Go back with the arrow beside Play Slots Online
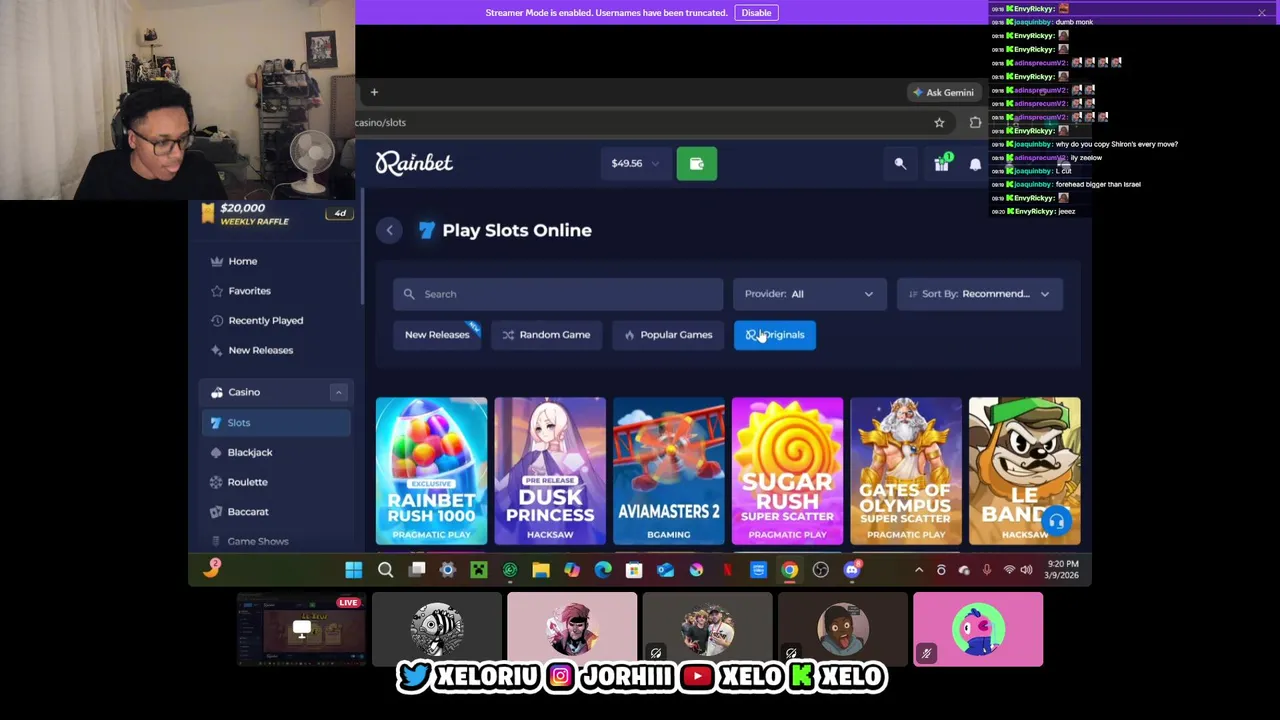The width and height of the screenshot is (1280, 720). click(390, 230)
